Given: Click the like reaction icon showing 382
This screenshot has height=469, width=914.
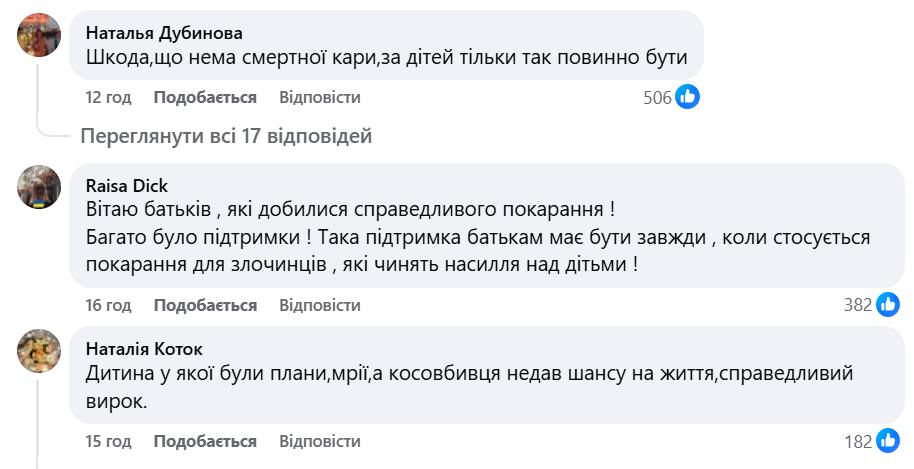Looking at the screenshot, I should [888, 305].
